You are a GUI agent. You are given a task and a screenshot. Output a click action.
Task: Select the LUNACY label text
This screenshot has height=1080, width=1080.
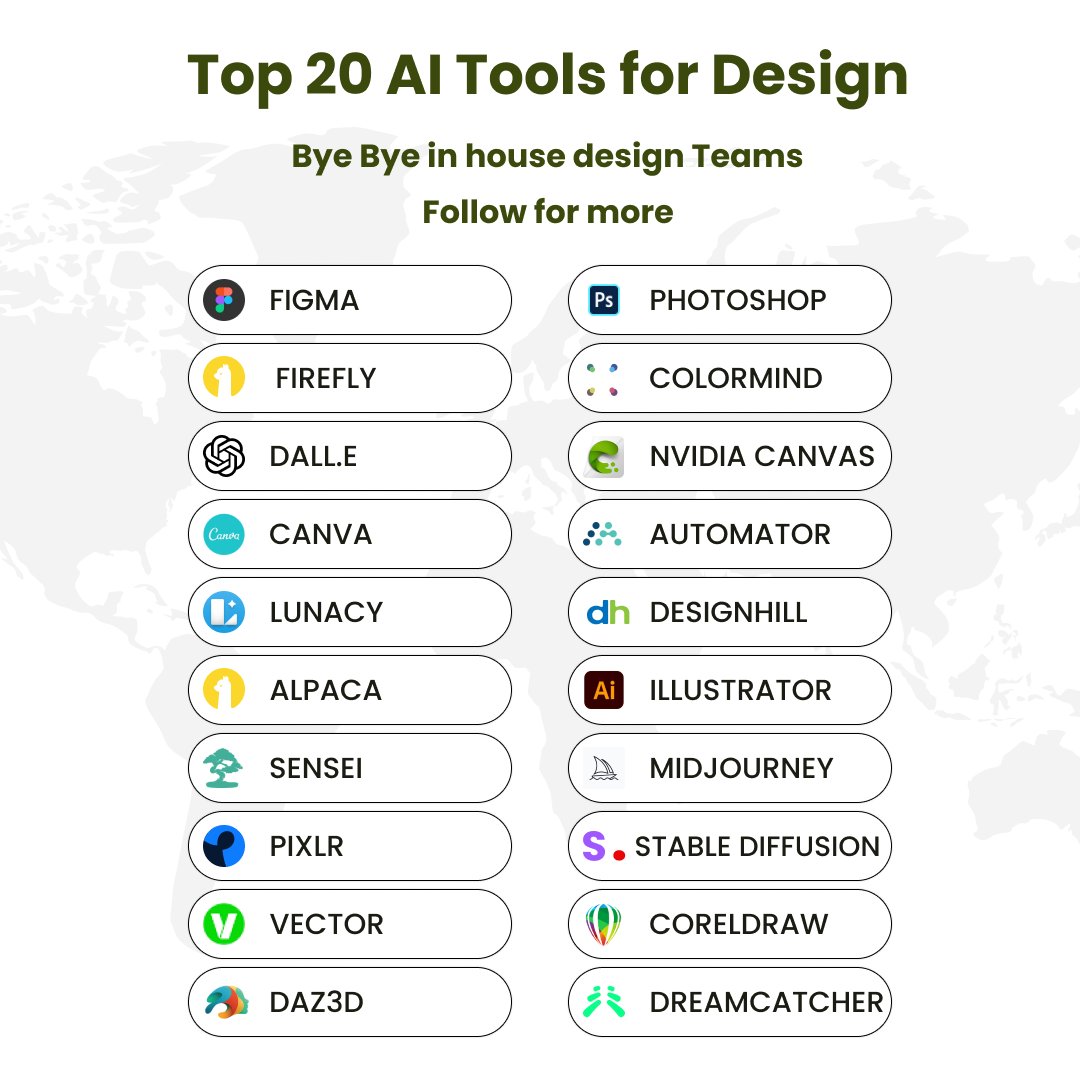click(x=326, y=612)
